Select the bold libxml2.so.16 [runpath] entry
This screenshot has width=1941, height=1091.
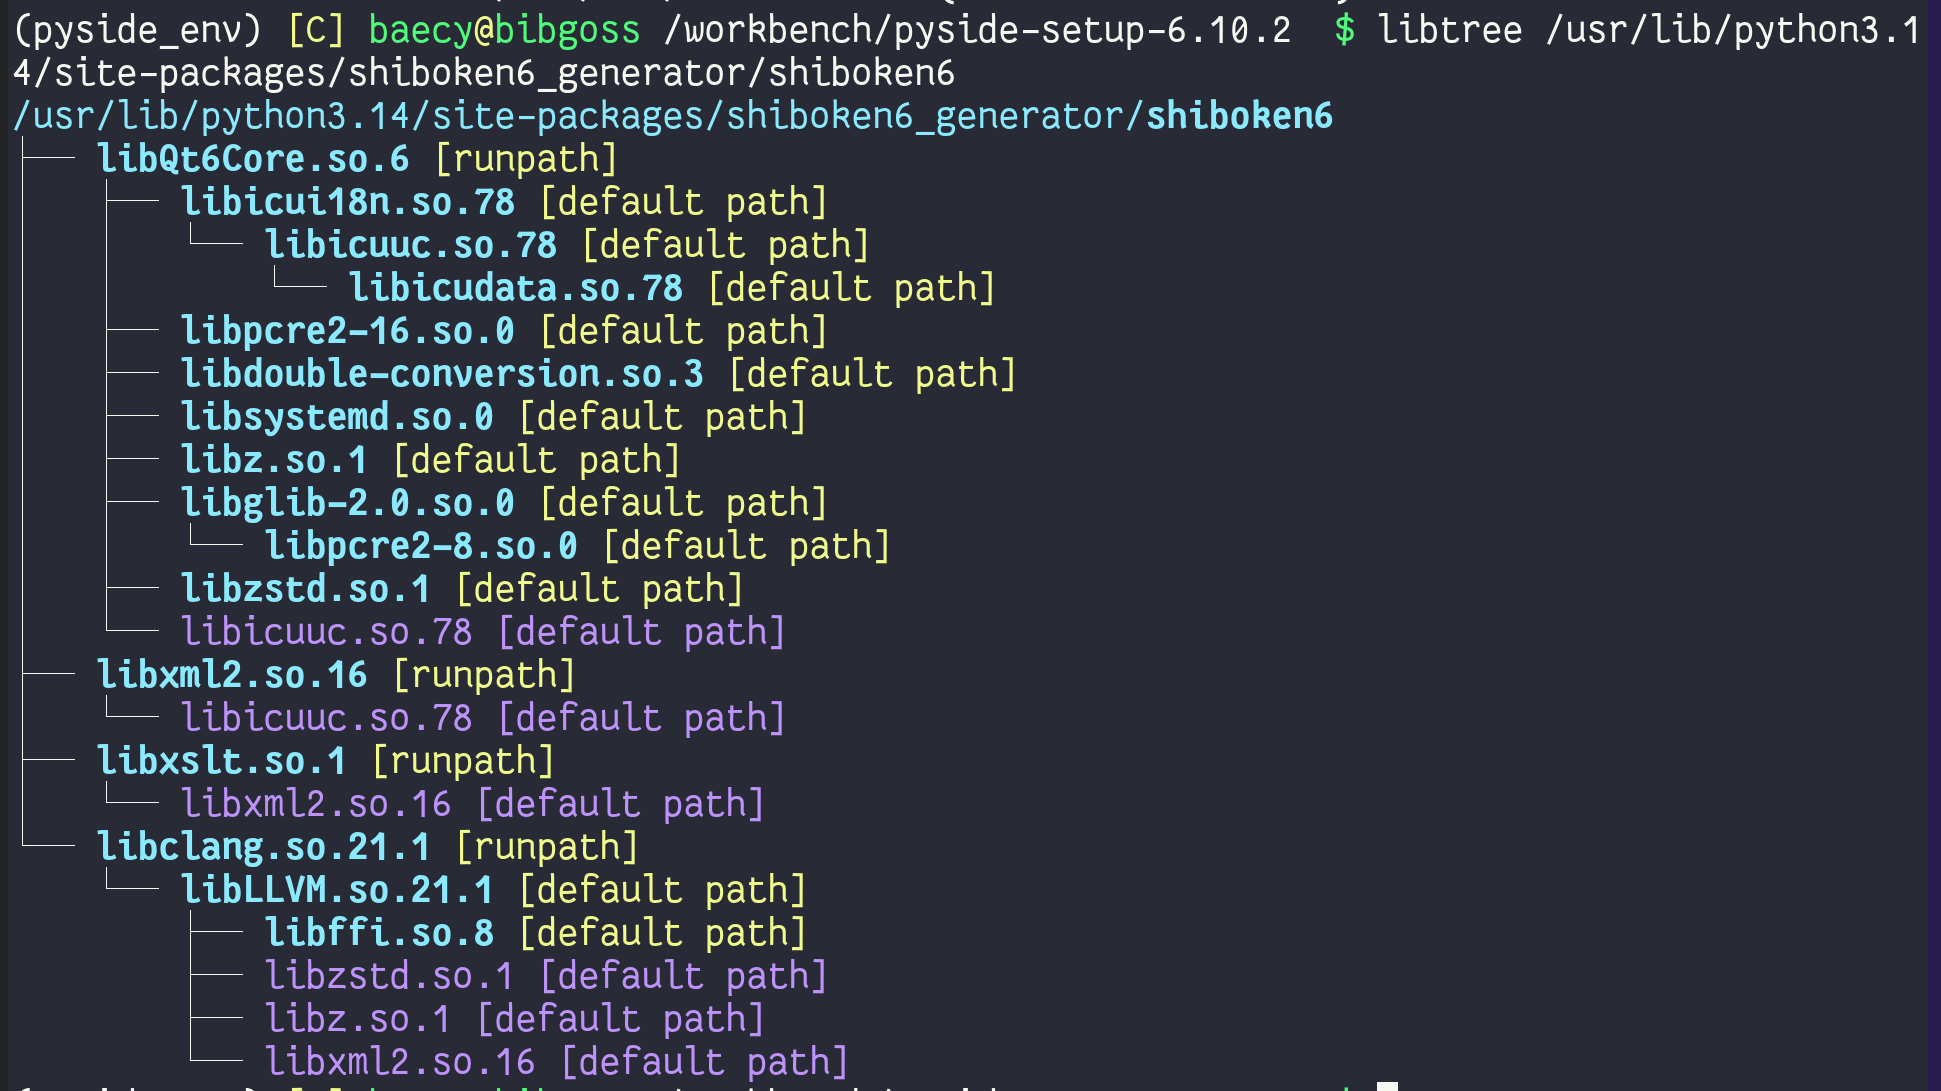[x=232, y=675]
